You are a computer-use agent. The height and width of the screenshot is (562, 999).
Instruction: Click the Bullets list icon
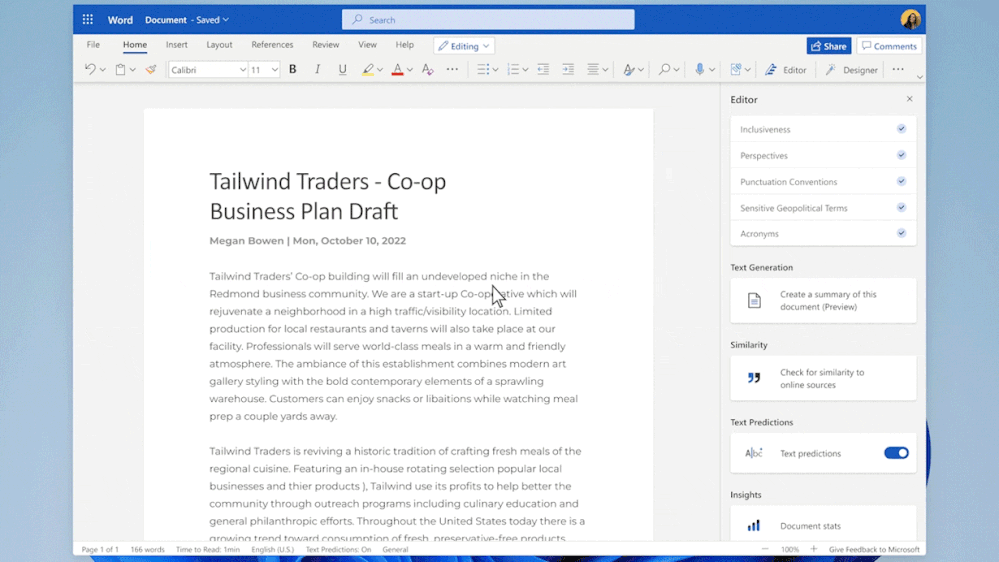coord(483,69)
